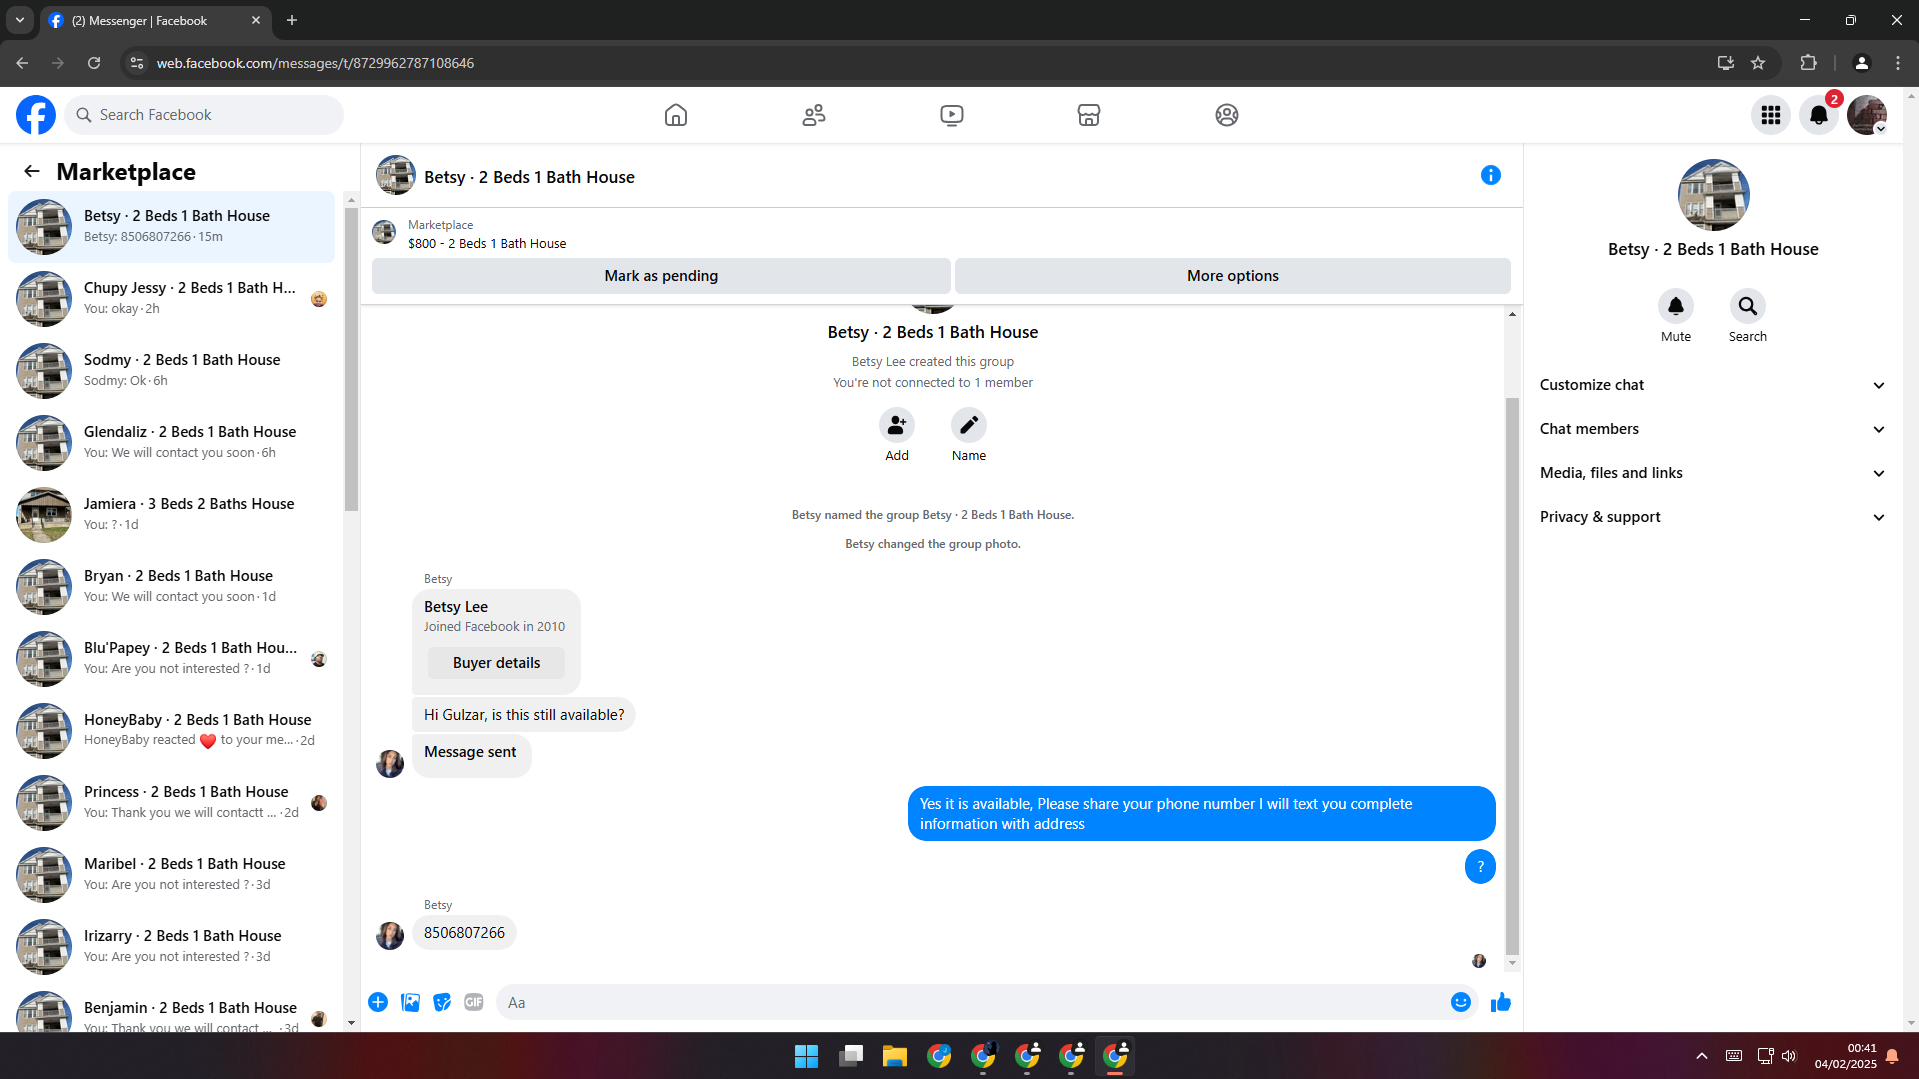Click the Search Facebook field
The width and height of the screenshot is (1919, 1079).
tap(204, 115)
